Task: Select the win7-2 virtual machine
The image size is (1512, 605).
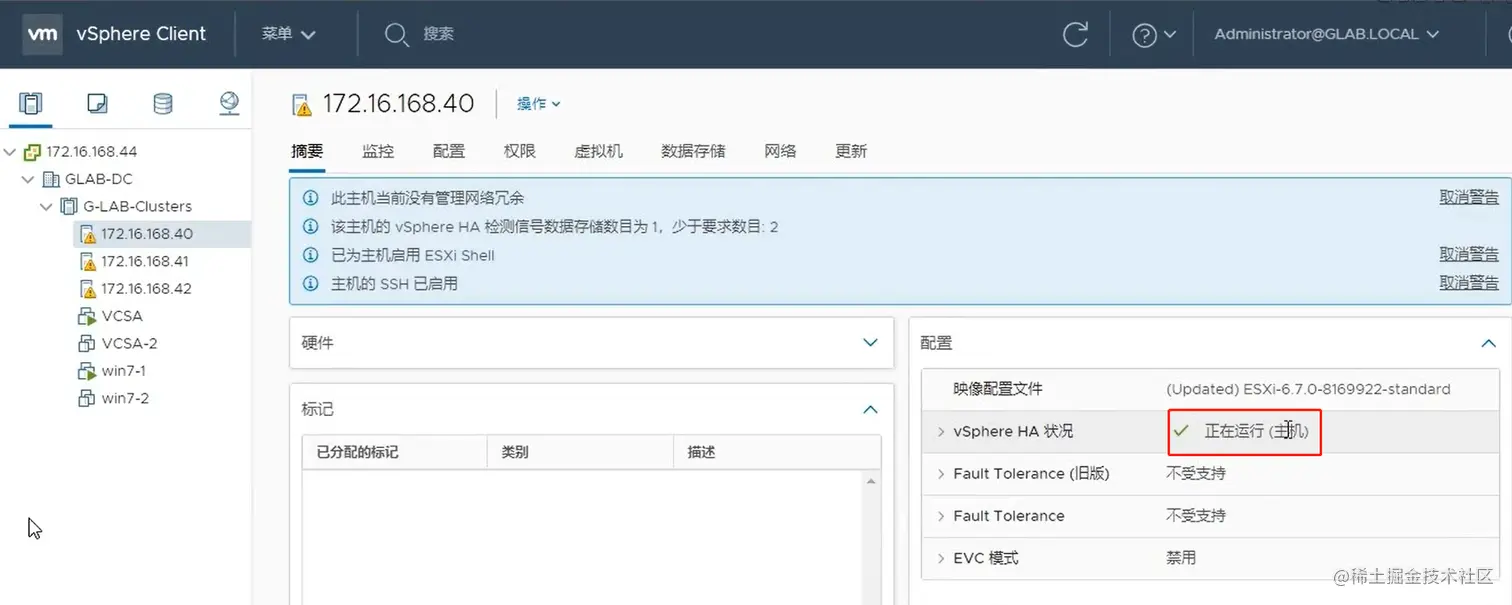Action: tap(125, 398)
